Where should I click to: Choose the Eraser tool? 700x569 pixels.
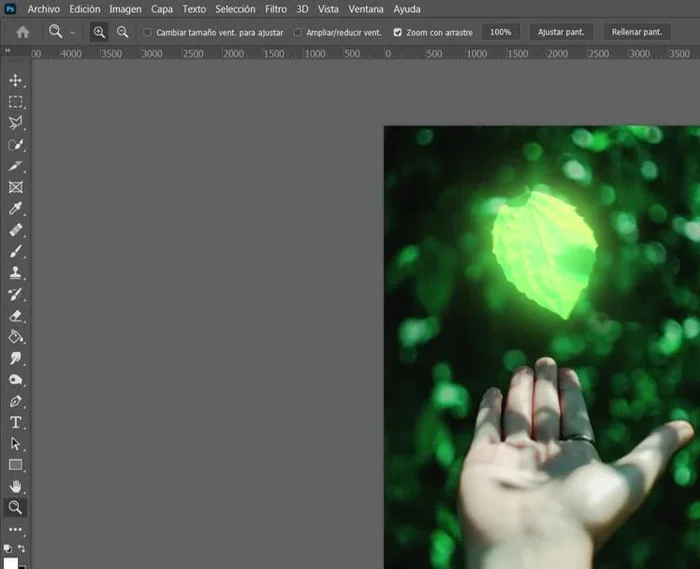15,316
